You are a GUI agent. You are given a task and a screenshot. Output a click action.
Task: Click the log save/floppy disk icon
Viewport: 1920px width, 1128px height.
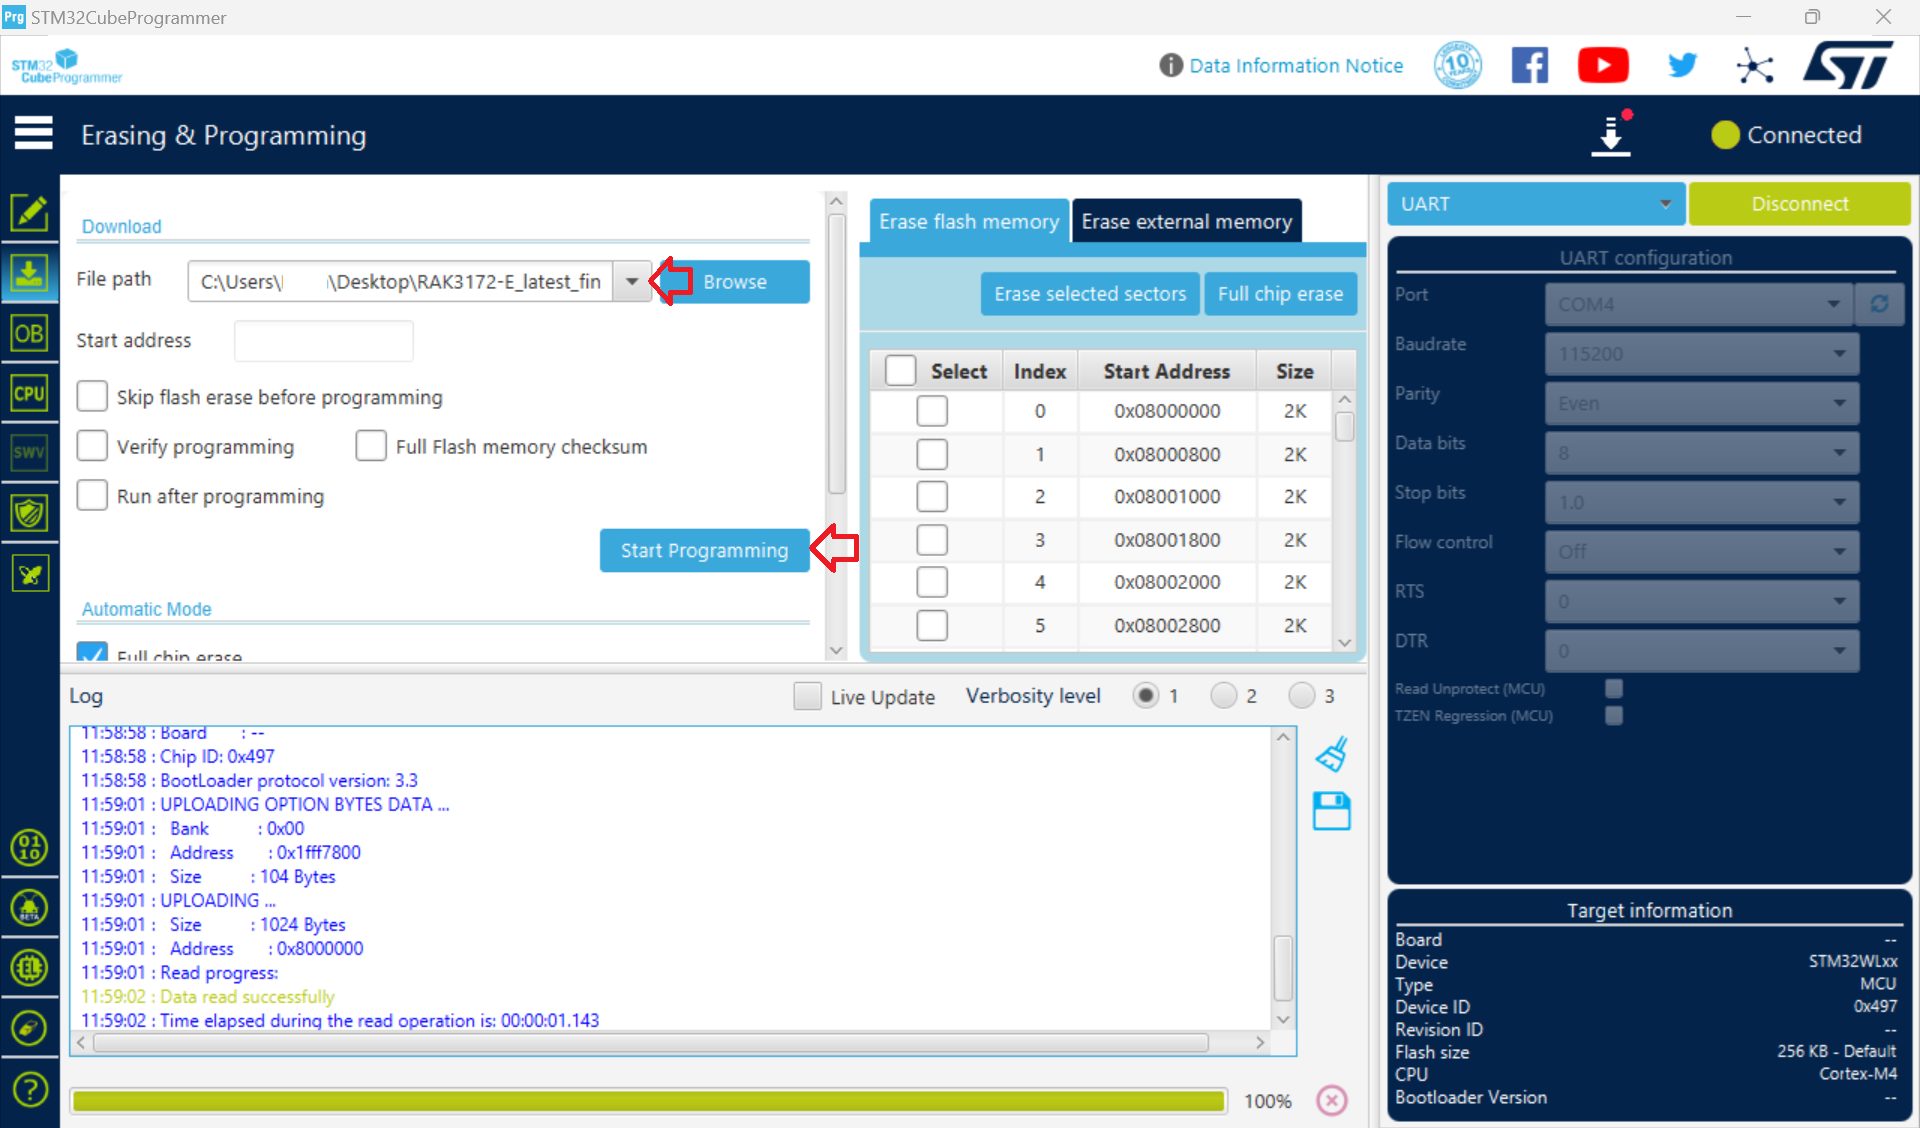tap(1329, 808)
